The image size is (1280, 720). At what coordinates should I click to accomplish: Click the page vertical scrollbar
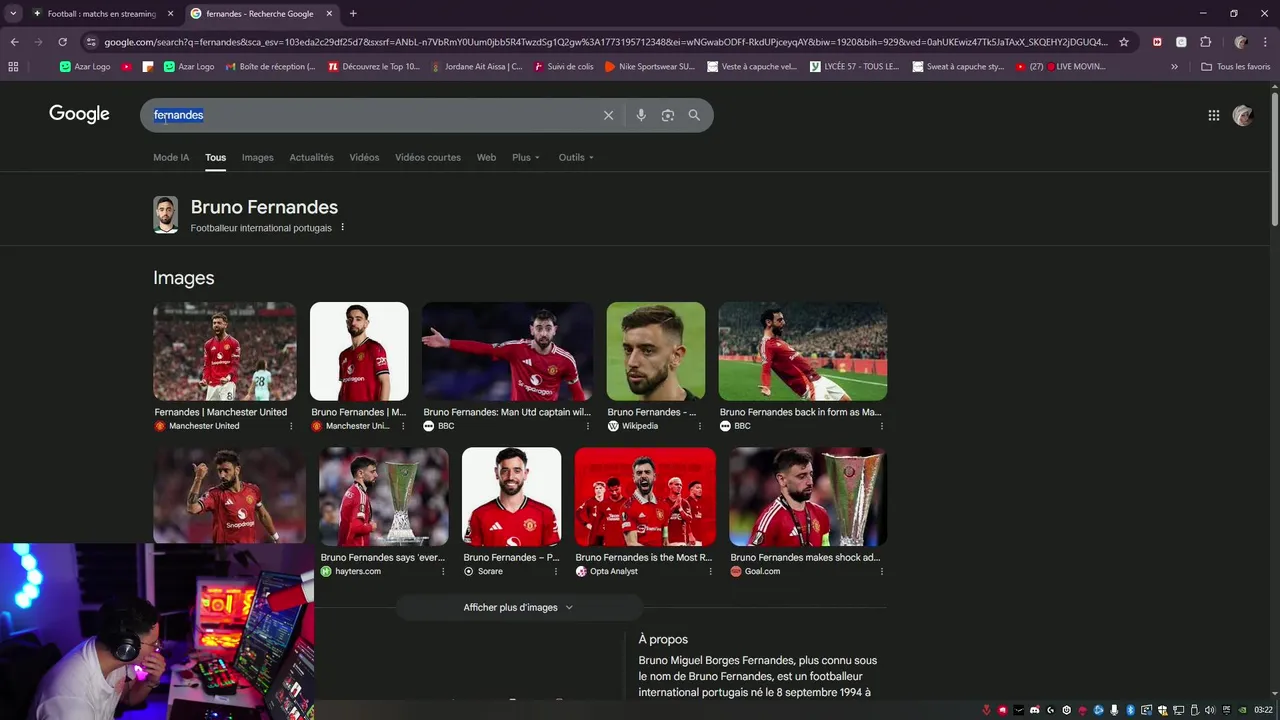[x=1274, y=157]
